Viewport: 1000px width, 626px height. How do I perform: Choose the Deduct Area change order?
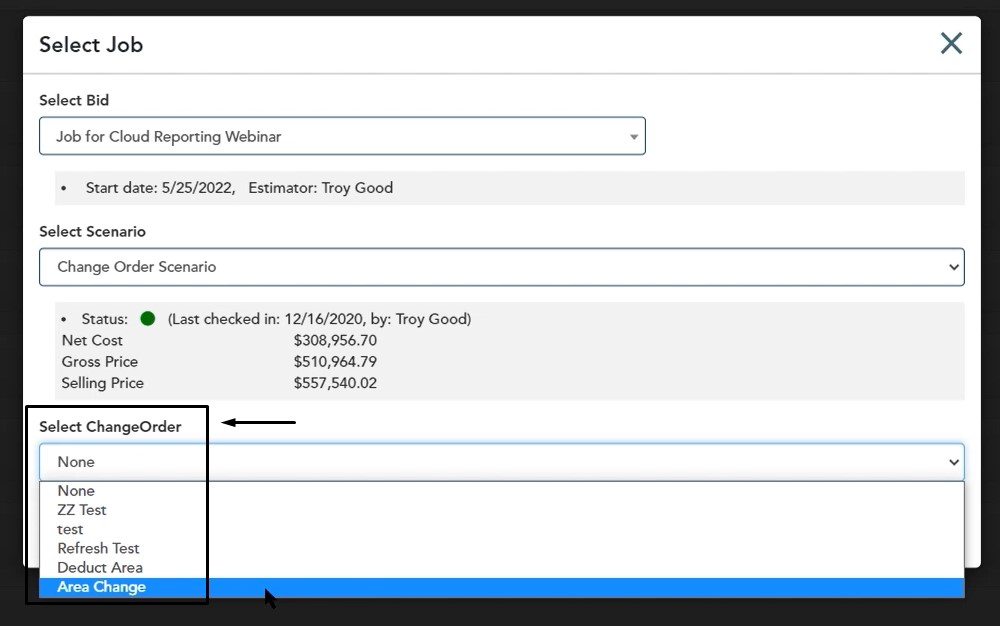100,567
